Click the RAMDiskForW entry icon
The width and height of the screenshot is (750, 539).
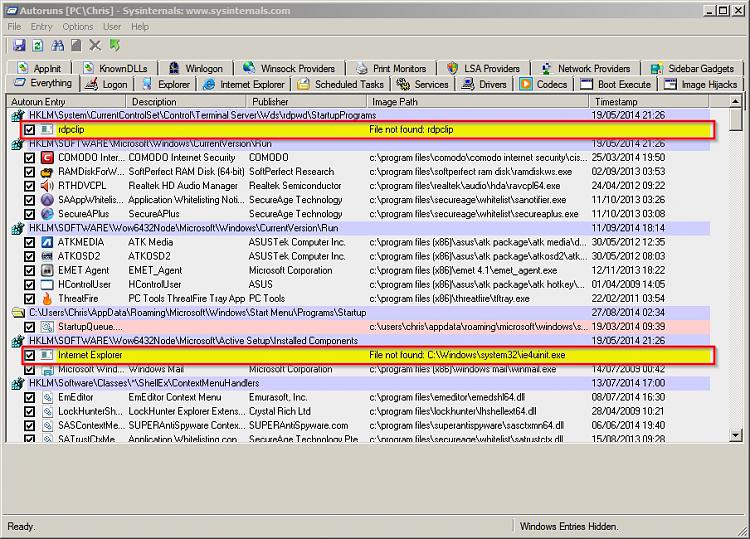click(x=47, y=172)
